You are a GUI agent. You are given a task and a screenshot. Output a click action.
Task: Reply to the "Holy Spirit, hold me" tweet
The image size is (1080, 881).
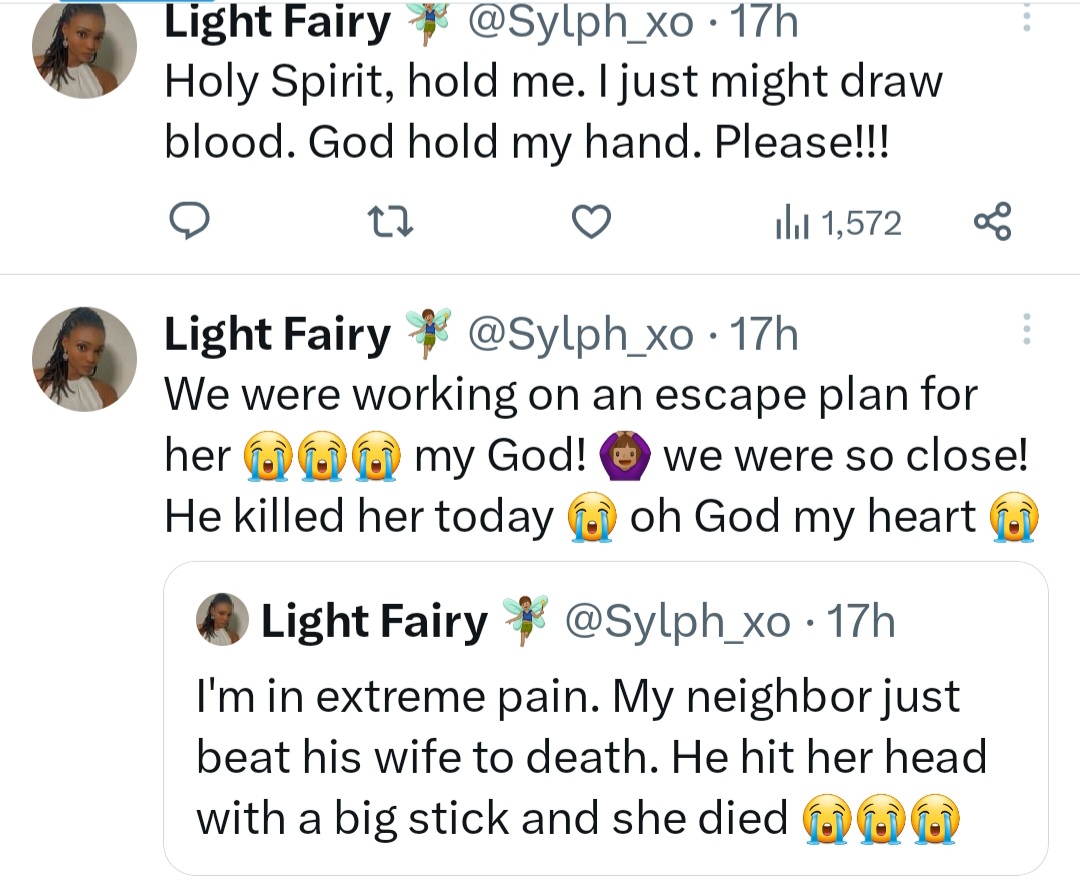188,223
